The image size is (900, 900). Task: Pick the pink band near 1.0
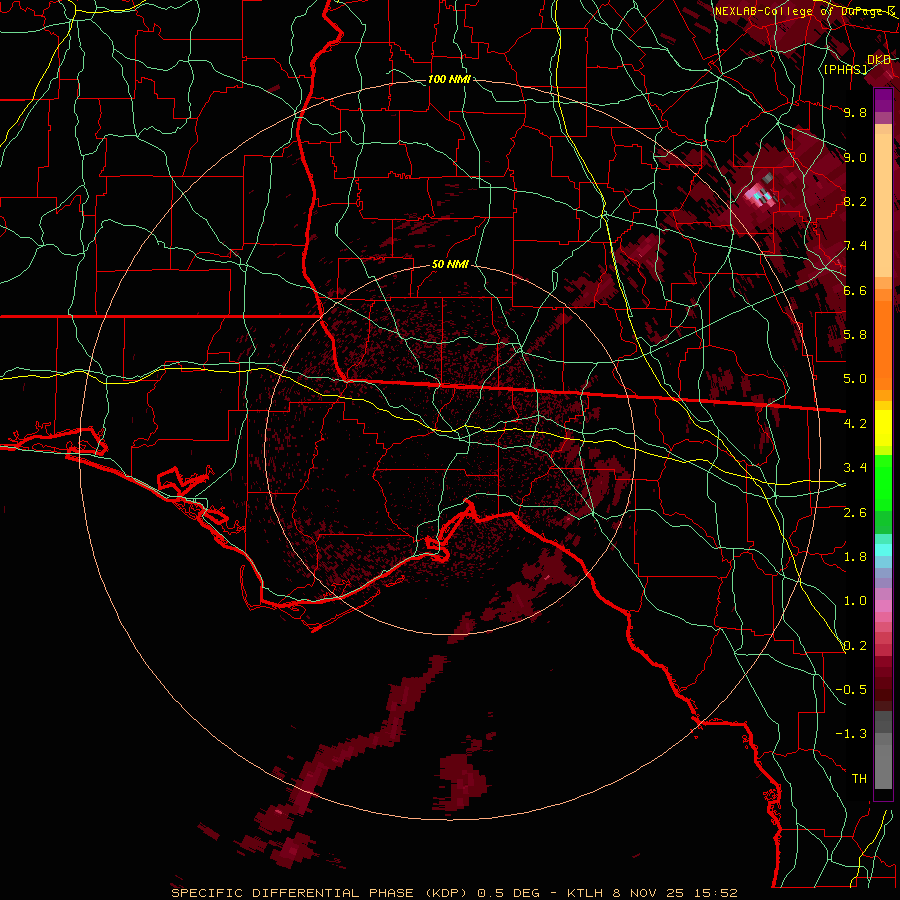(883, 606)
